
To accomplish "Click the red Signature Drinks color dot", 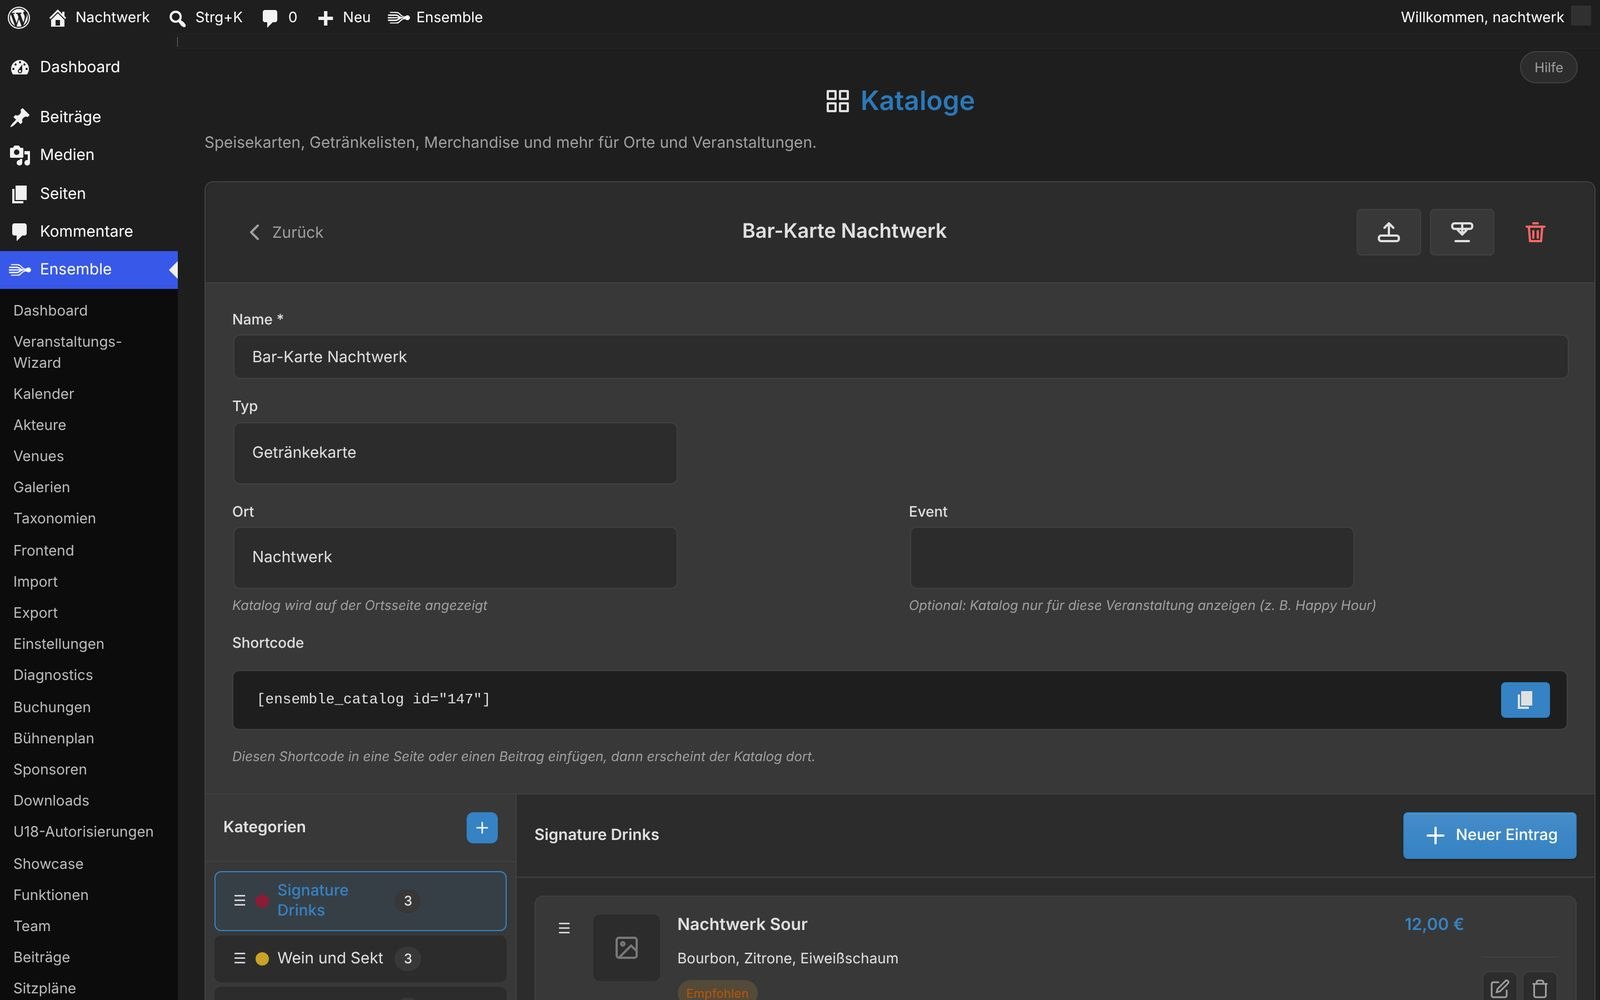I will [x=262, y=901].
